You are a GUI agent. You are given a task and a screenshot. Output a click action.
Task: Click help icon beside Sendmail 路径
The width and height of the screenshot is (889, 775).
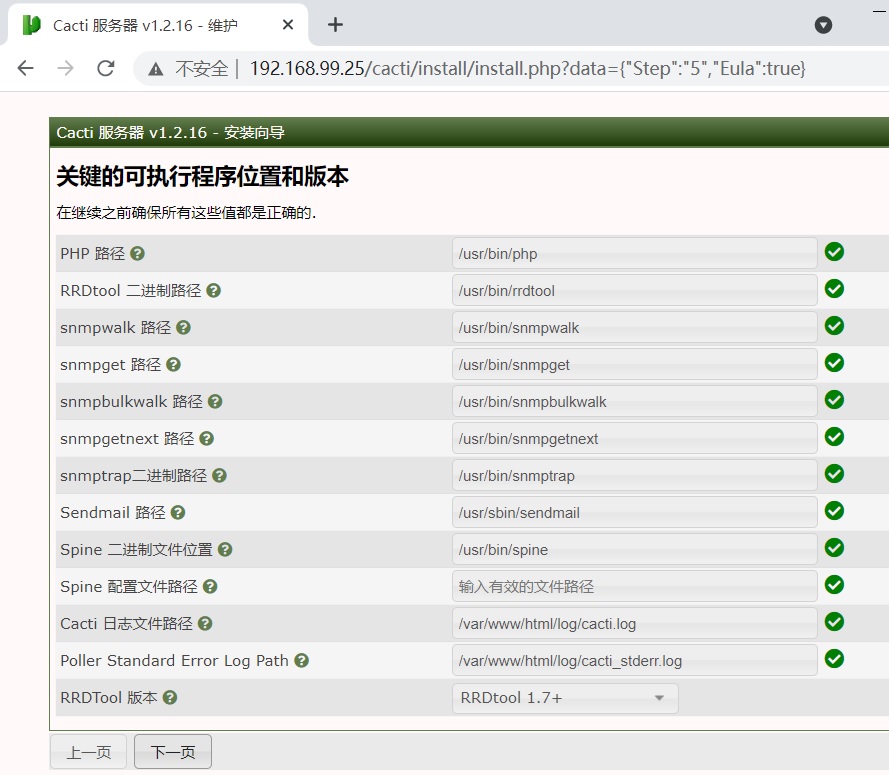click(x=178, y=513)
